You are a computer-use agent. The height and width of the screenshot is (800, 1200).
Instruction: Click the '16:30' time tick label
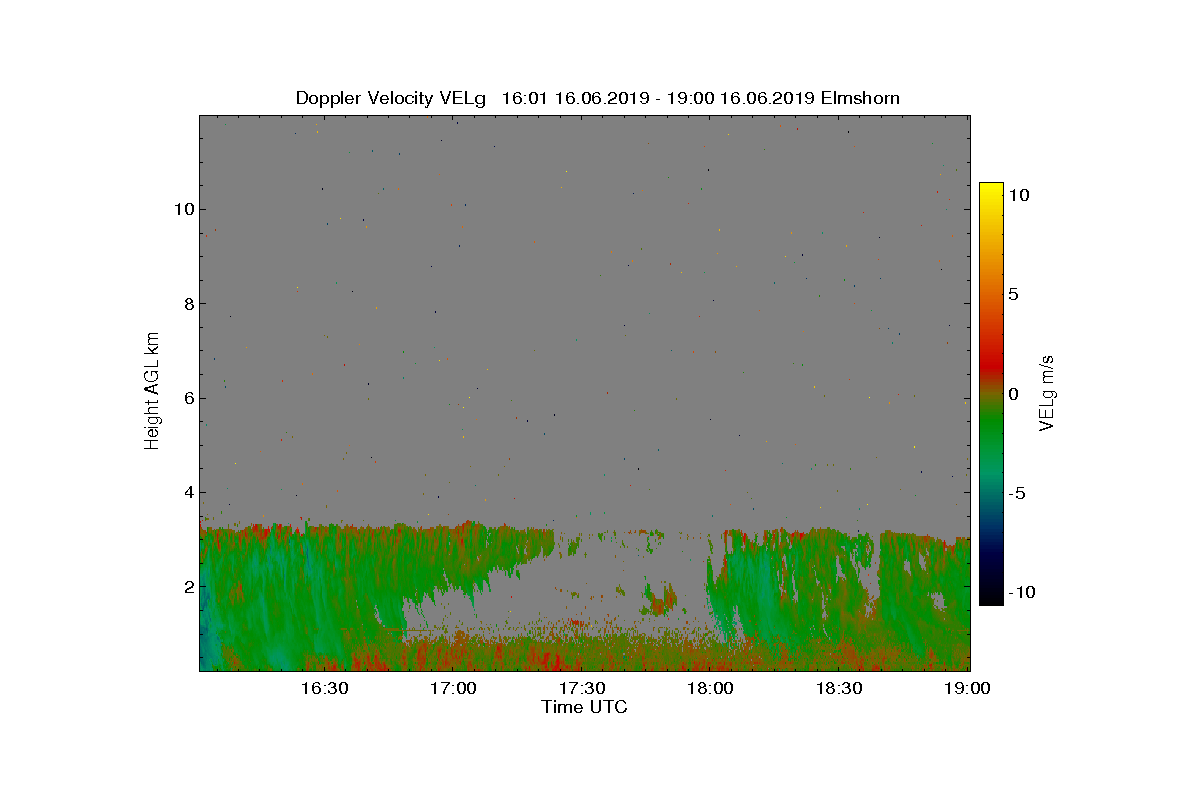(324, 688)
